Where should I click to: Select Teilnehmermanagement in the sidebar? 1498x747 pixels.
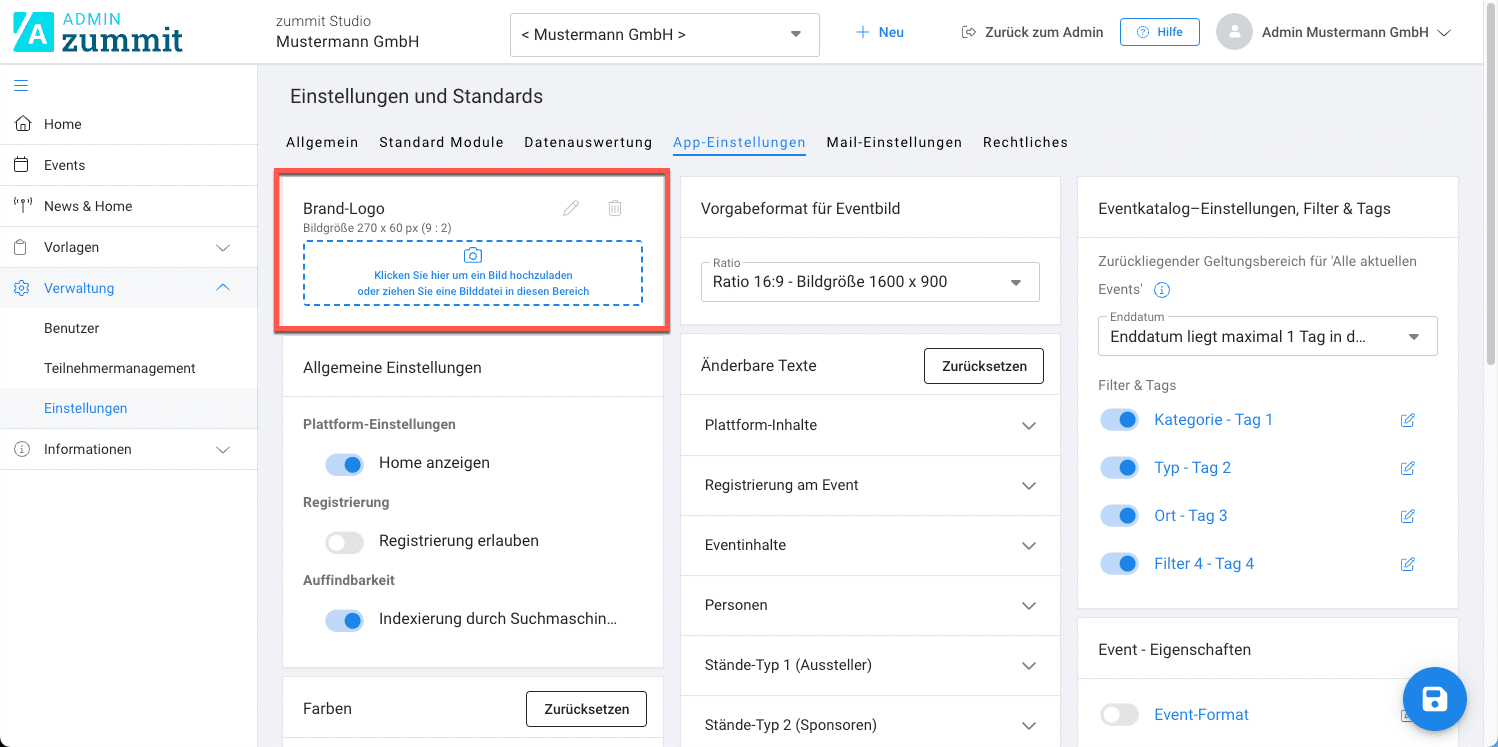point(120,368)
